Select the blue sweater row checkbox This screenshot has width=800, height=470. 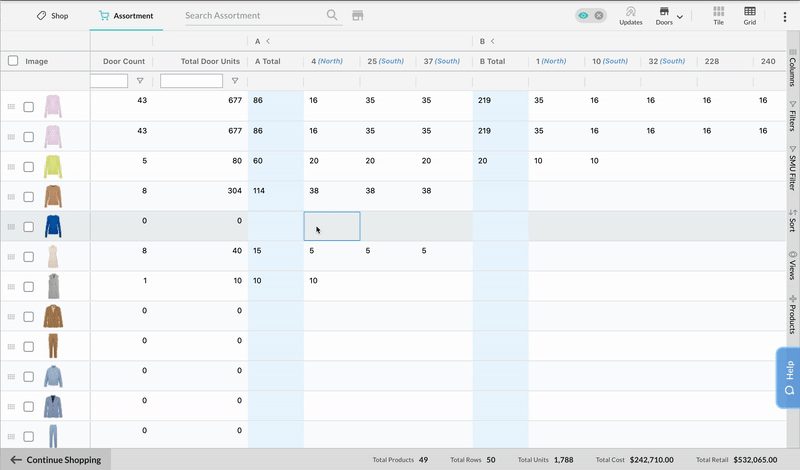29,227
